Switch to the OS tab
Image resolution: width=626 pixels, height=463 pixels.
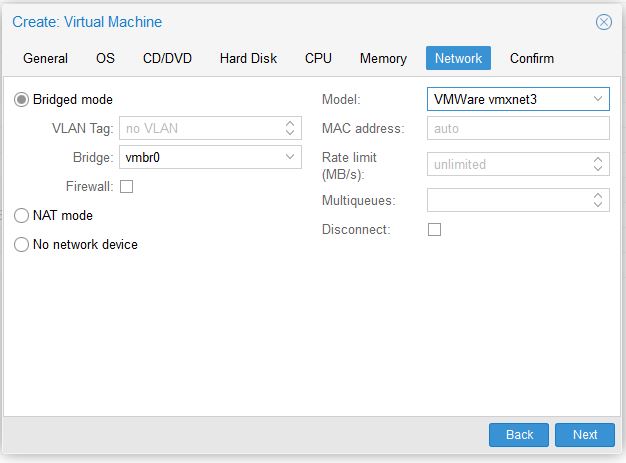coord(105,58)
